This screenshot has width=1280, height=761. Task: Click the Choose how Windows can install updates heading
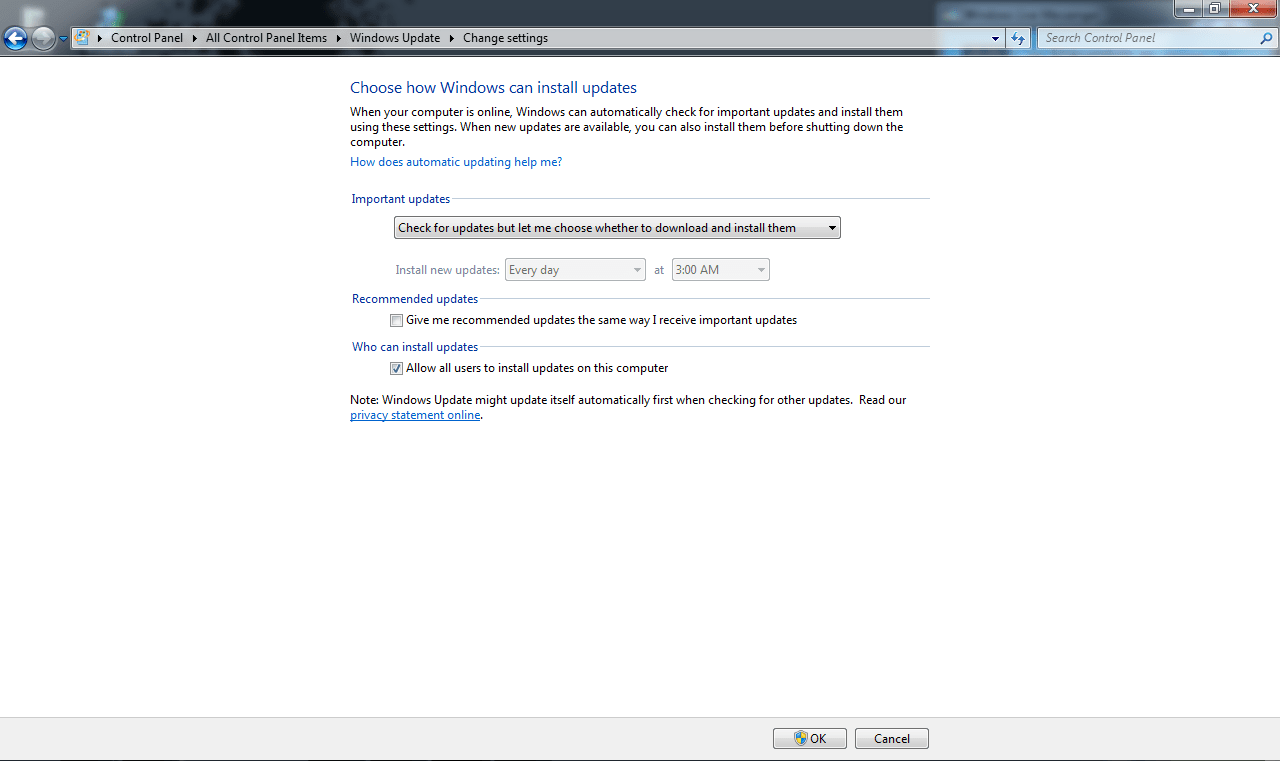[493, 88]
